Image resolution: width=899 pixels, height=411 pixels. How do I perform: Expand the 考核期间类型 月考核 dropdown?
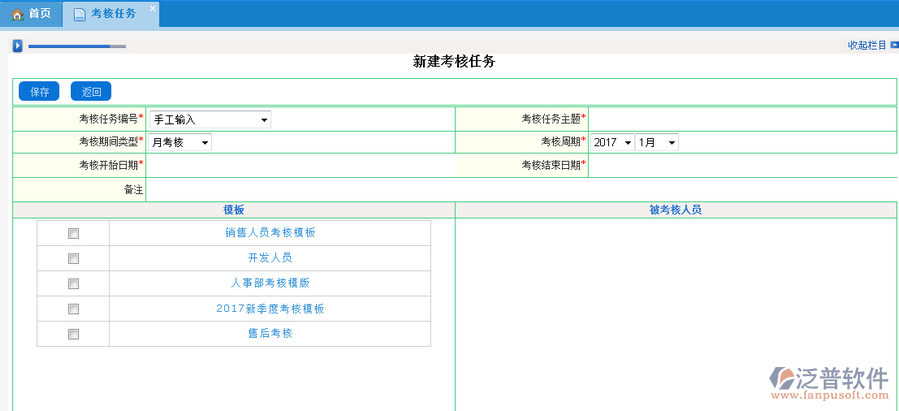(x=180, y=143)
